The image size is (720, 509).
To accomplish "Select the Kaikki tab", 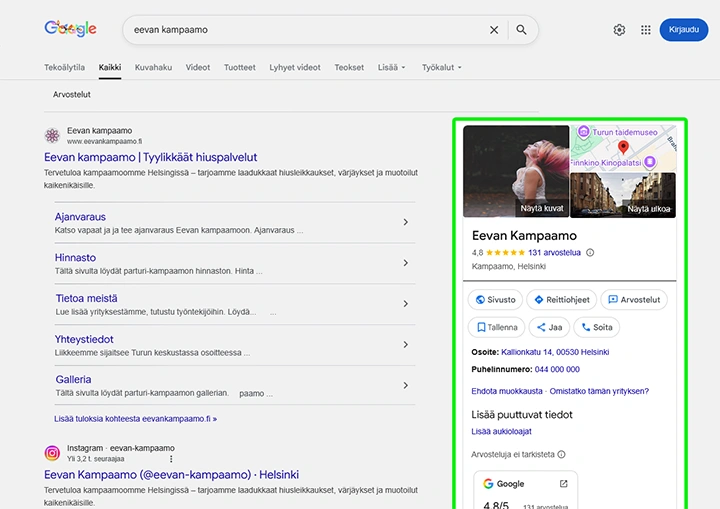I will (x=110, y=68).
